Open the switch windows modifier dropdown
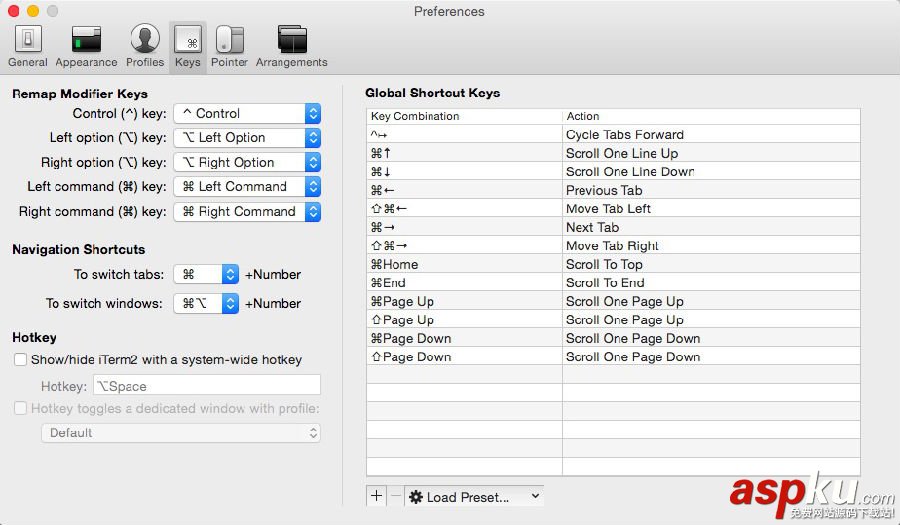Screen dimensions: 900x525 (206, 303)
